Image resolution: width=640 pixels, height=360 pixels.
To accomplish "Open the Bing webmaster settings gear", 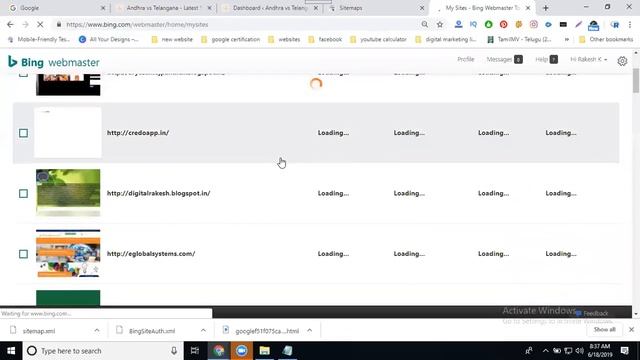I will [622, 61].
